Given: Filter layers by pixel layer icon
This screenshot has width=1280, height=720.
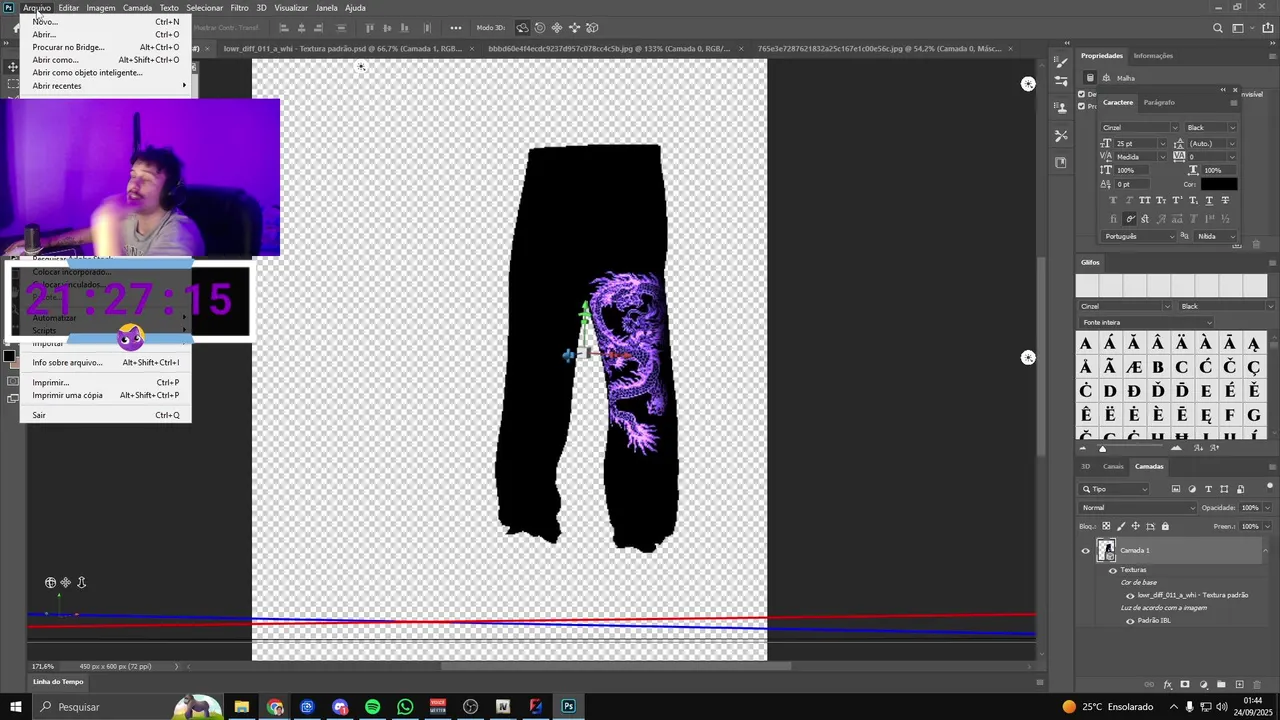Looking at the screenshot, I should tap(1176, 489).
